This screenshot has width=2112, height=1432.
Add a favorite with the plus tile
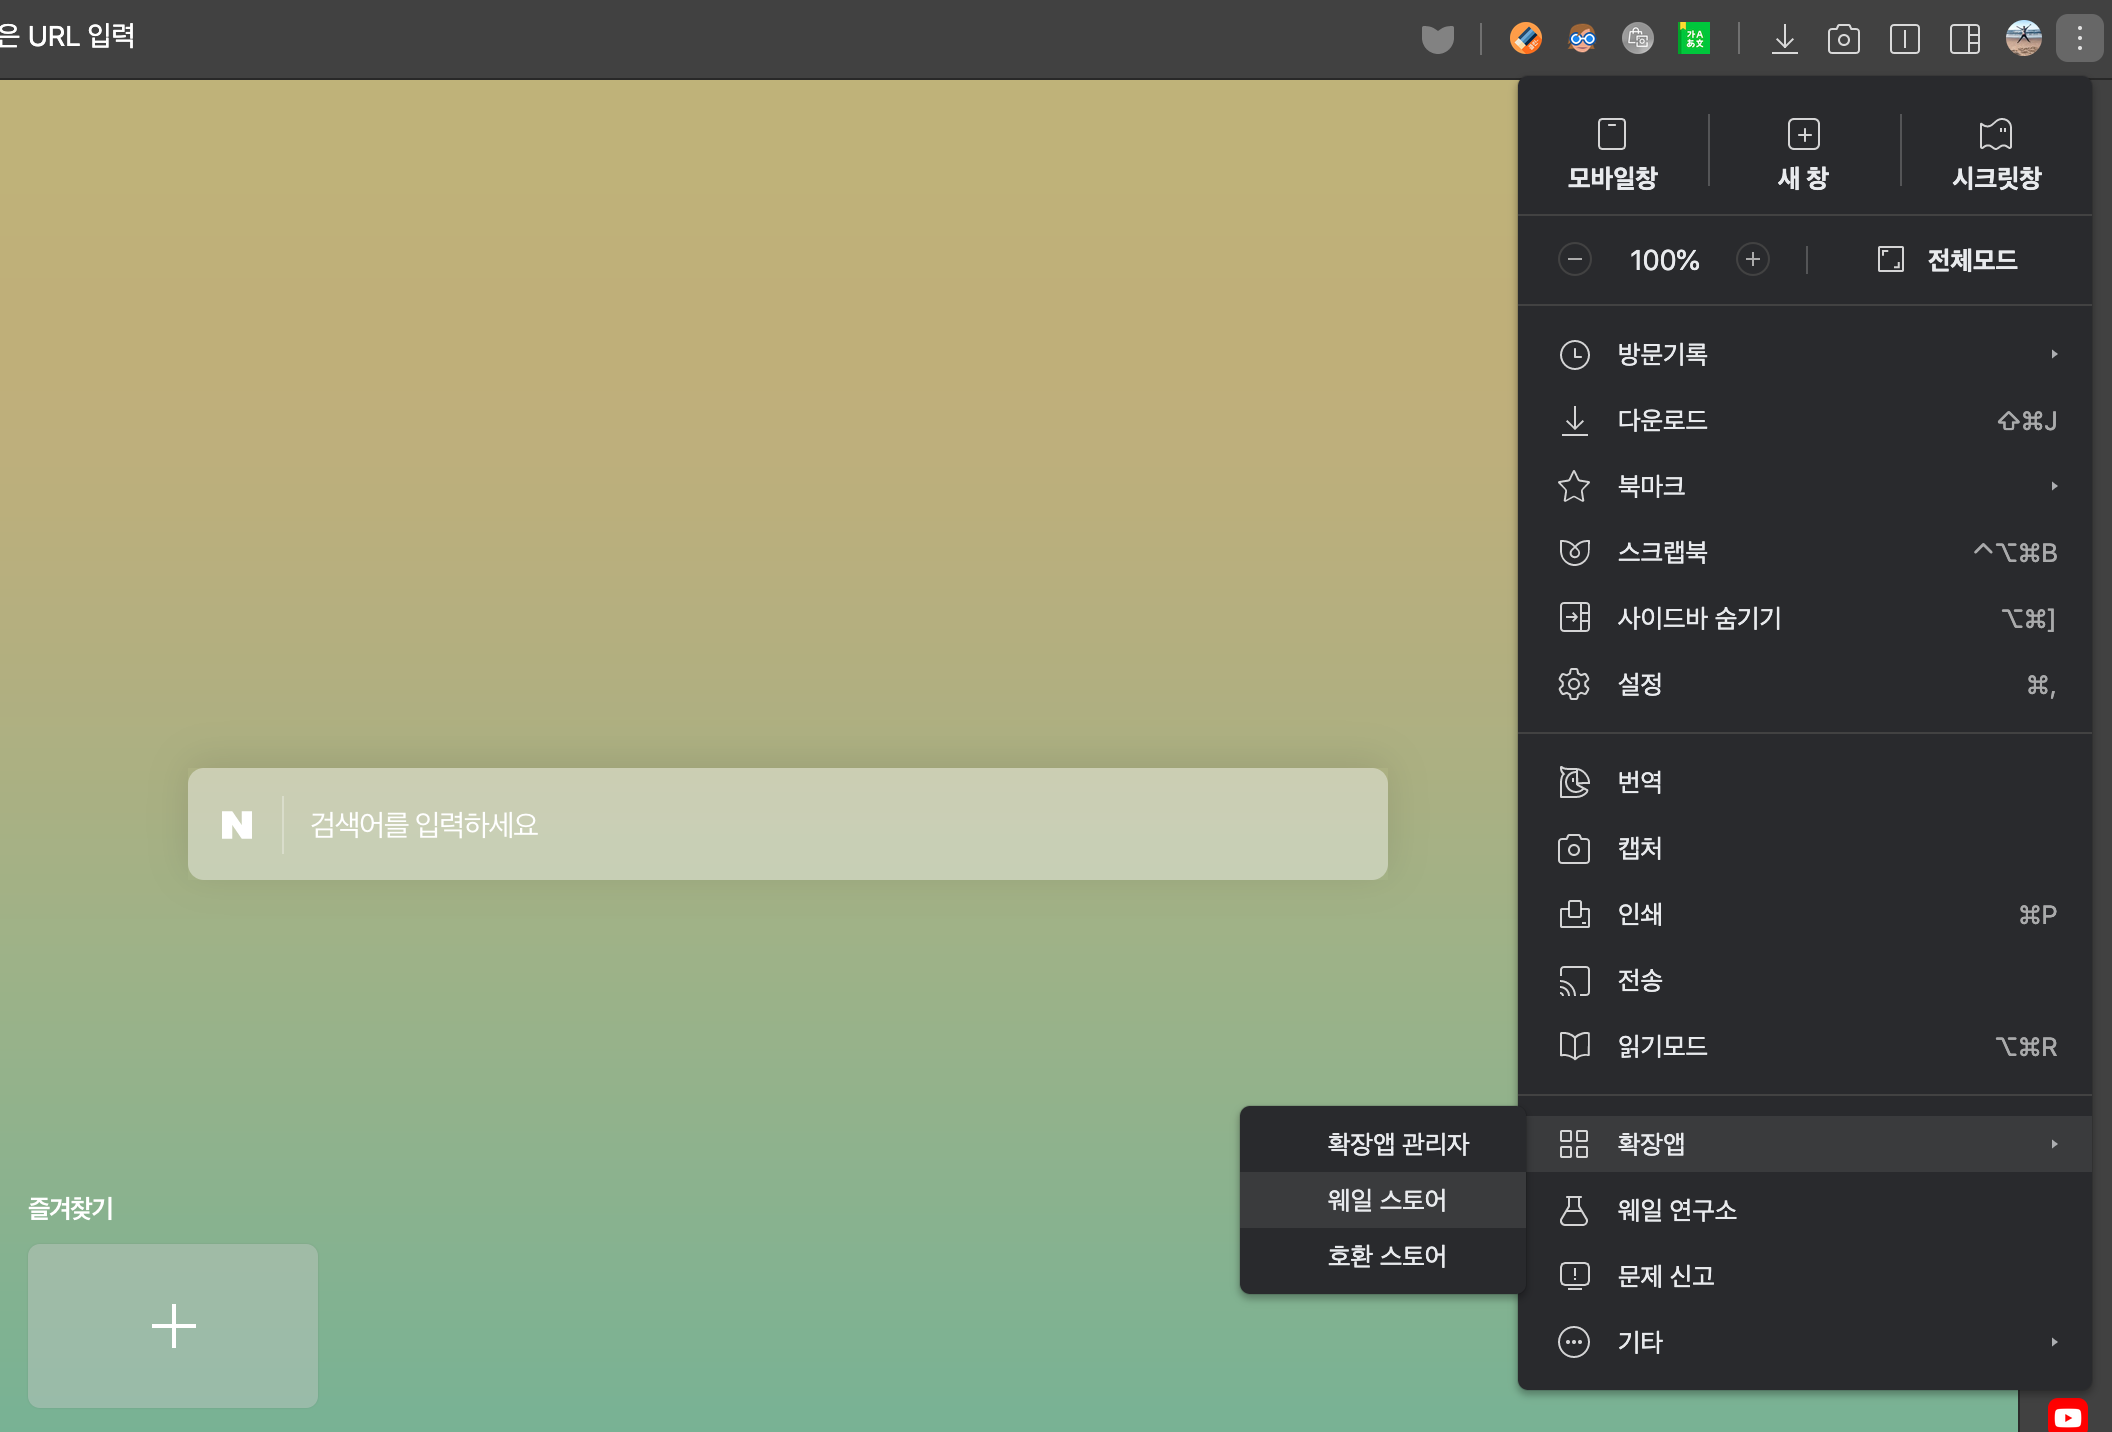tap(173, 1326)
